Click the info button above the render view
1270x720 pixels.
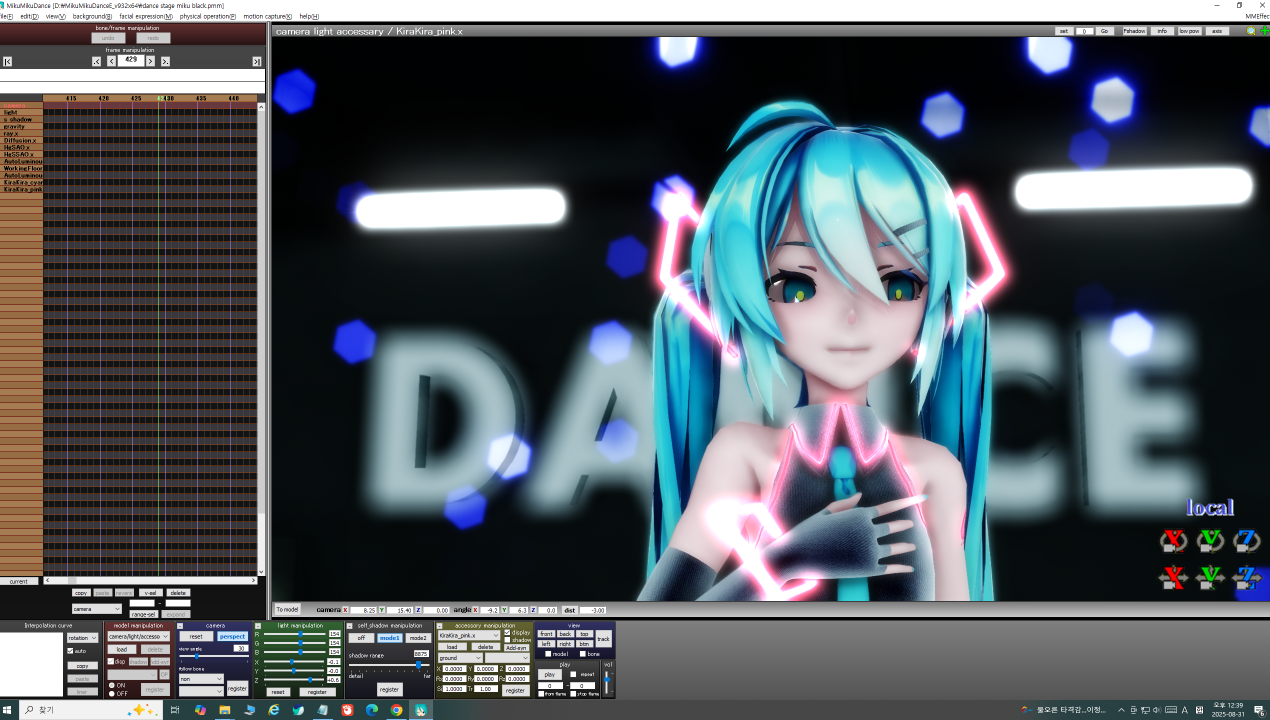(1162, 31)
